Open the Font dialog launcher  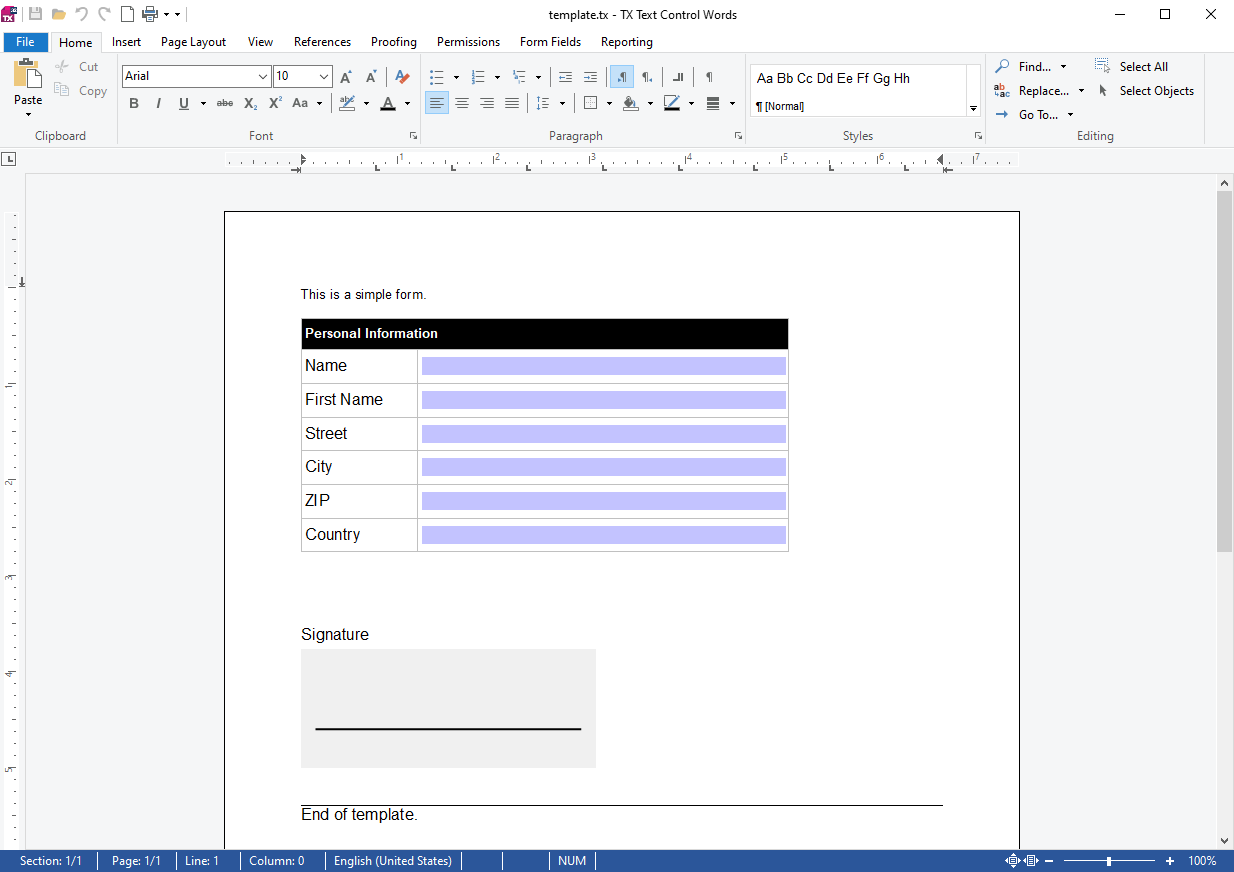pyautogui.click(x=413, y=135)
